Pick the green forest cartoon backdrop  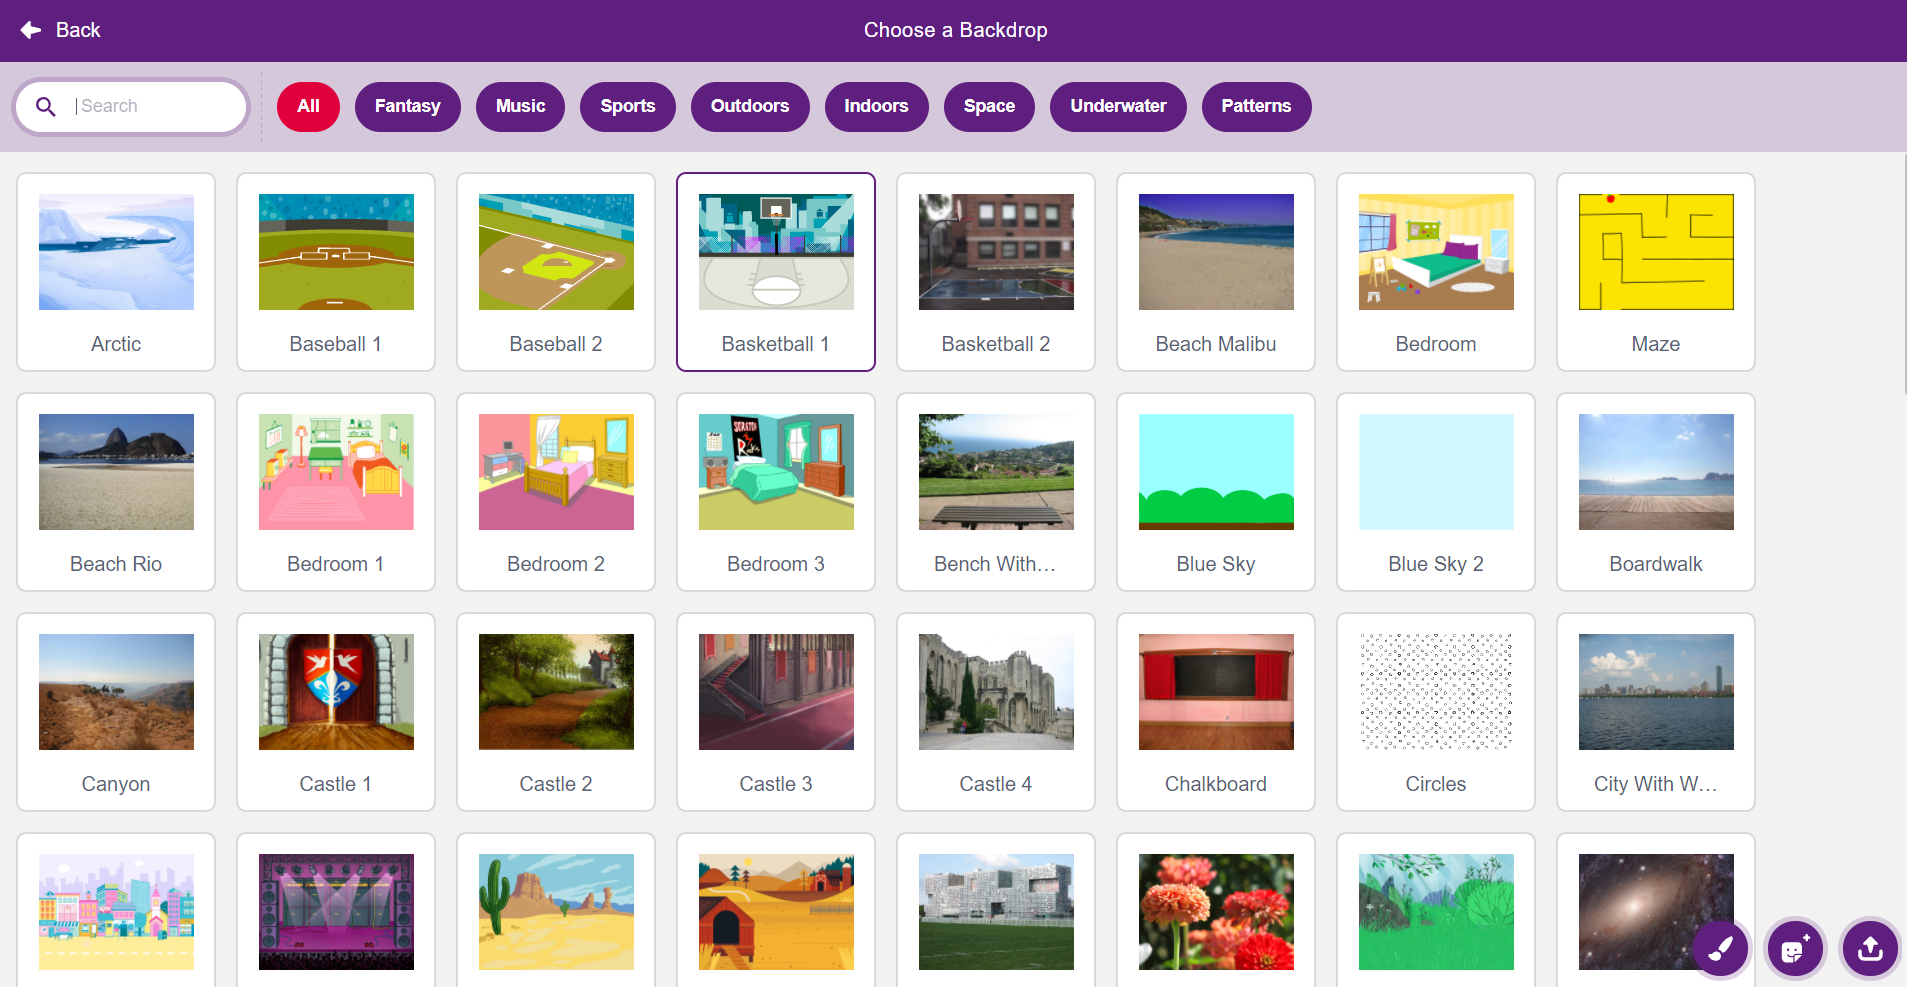1436,911
